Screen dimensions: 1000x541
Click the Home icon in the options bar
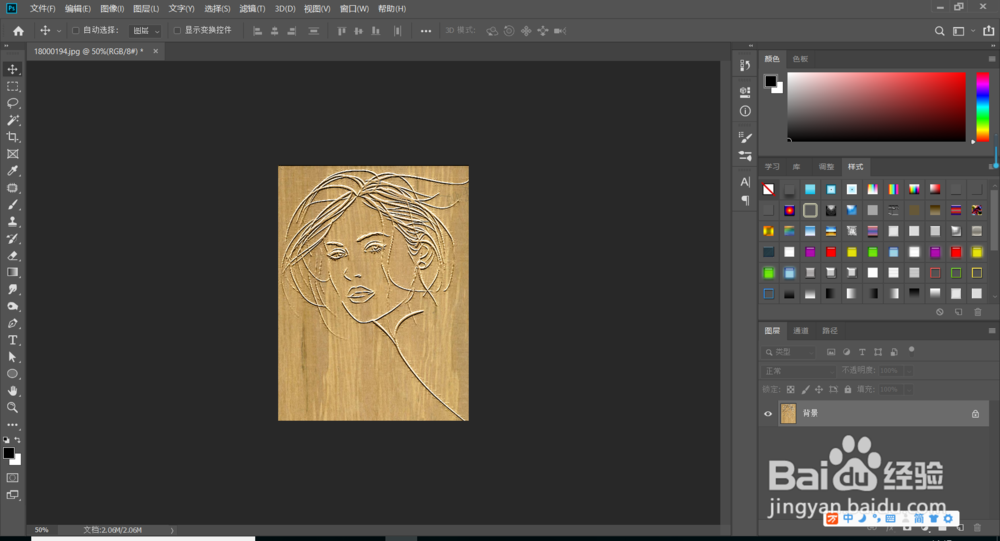[x=18, y=31]
